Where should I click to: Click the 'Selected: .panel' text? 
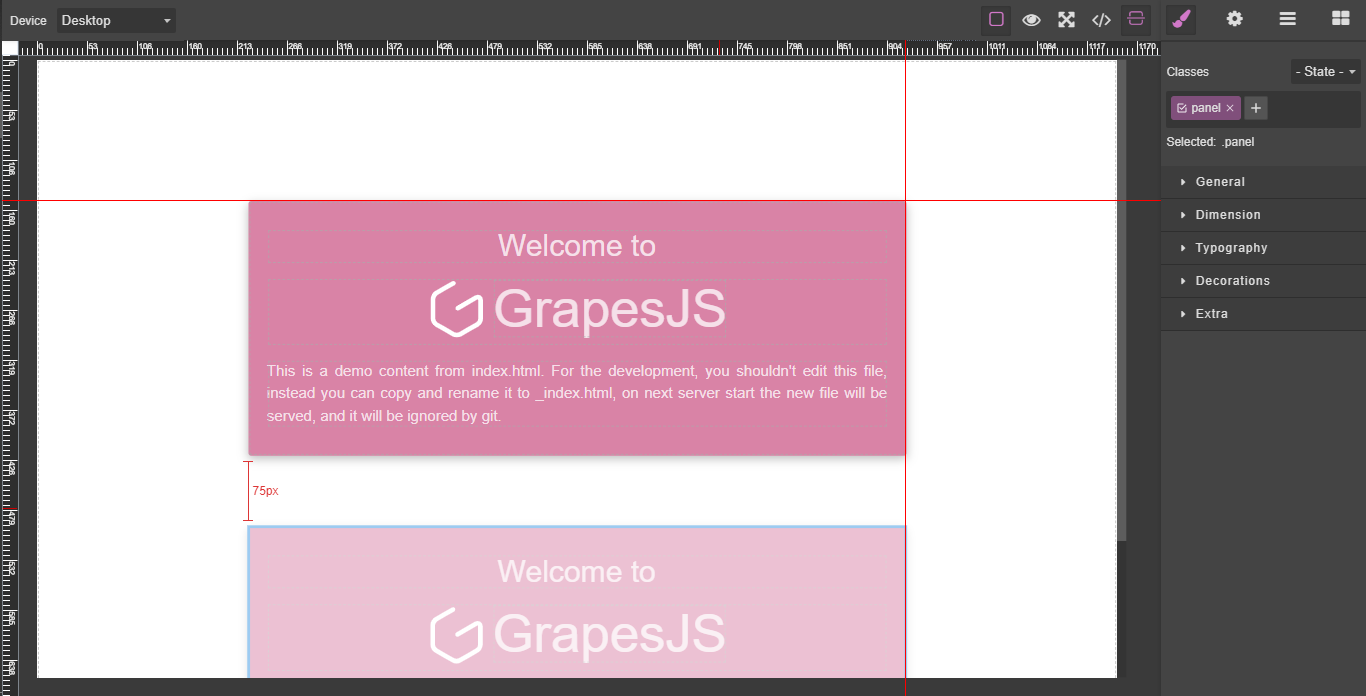1210,142
